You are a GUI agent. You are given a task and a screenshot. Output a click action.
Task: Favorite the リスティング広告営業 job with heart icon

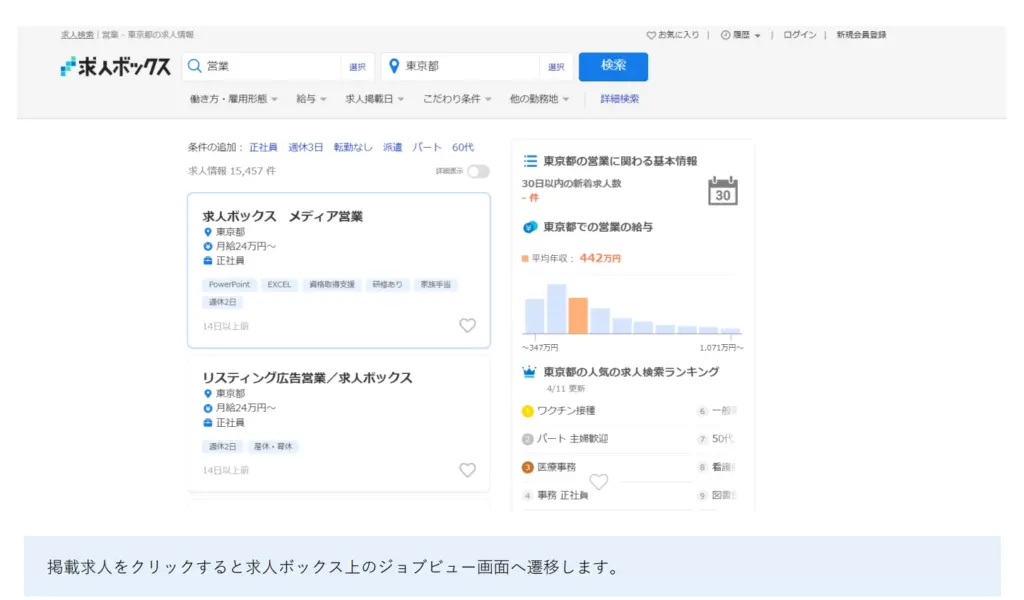coord(468,470)
